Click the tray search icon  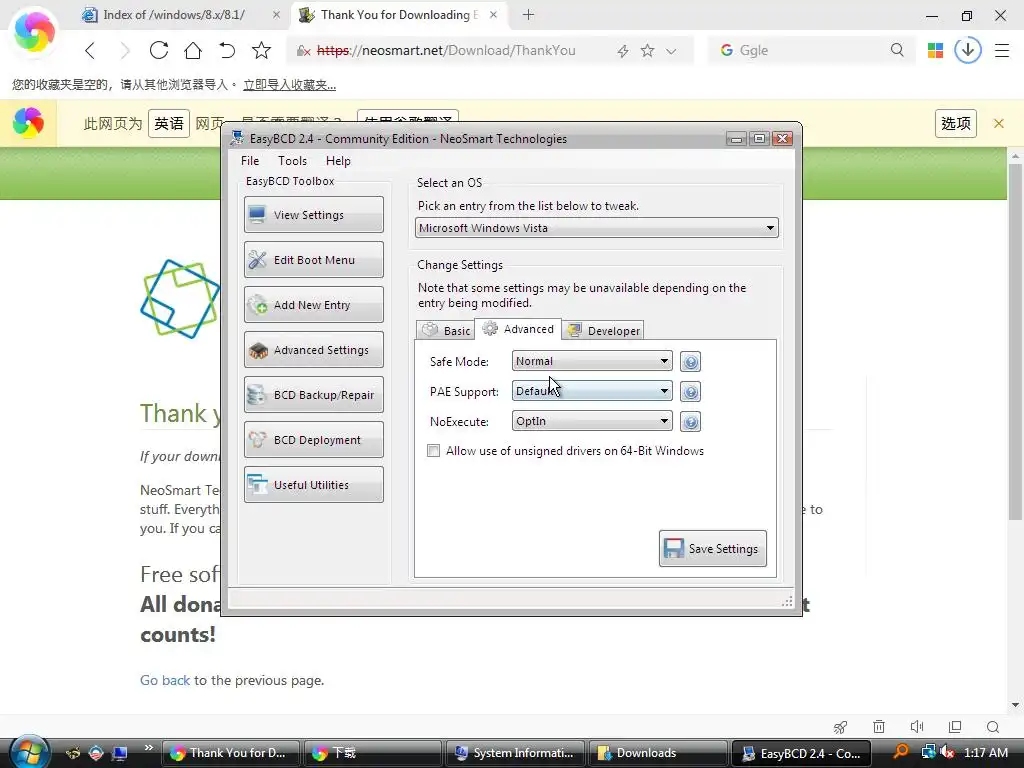coord(901,752)
